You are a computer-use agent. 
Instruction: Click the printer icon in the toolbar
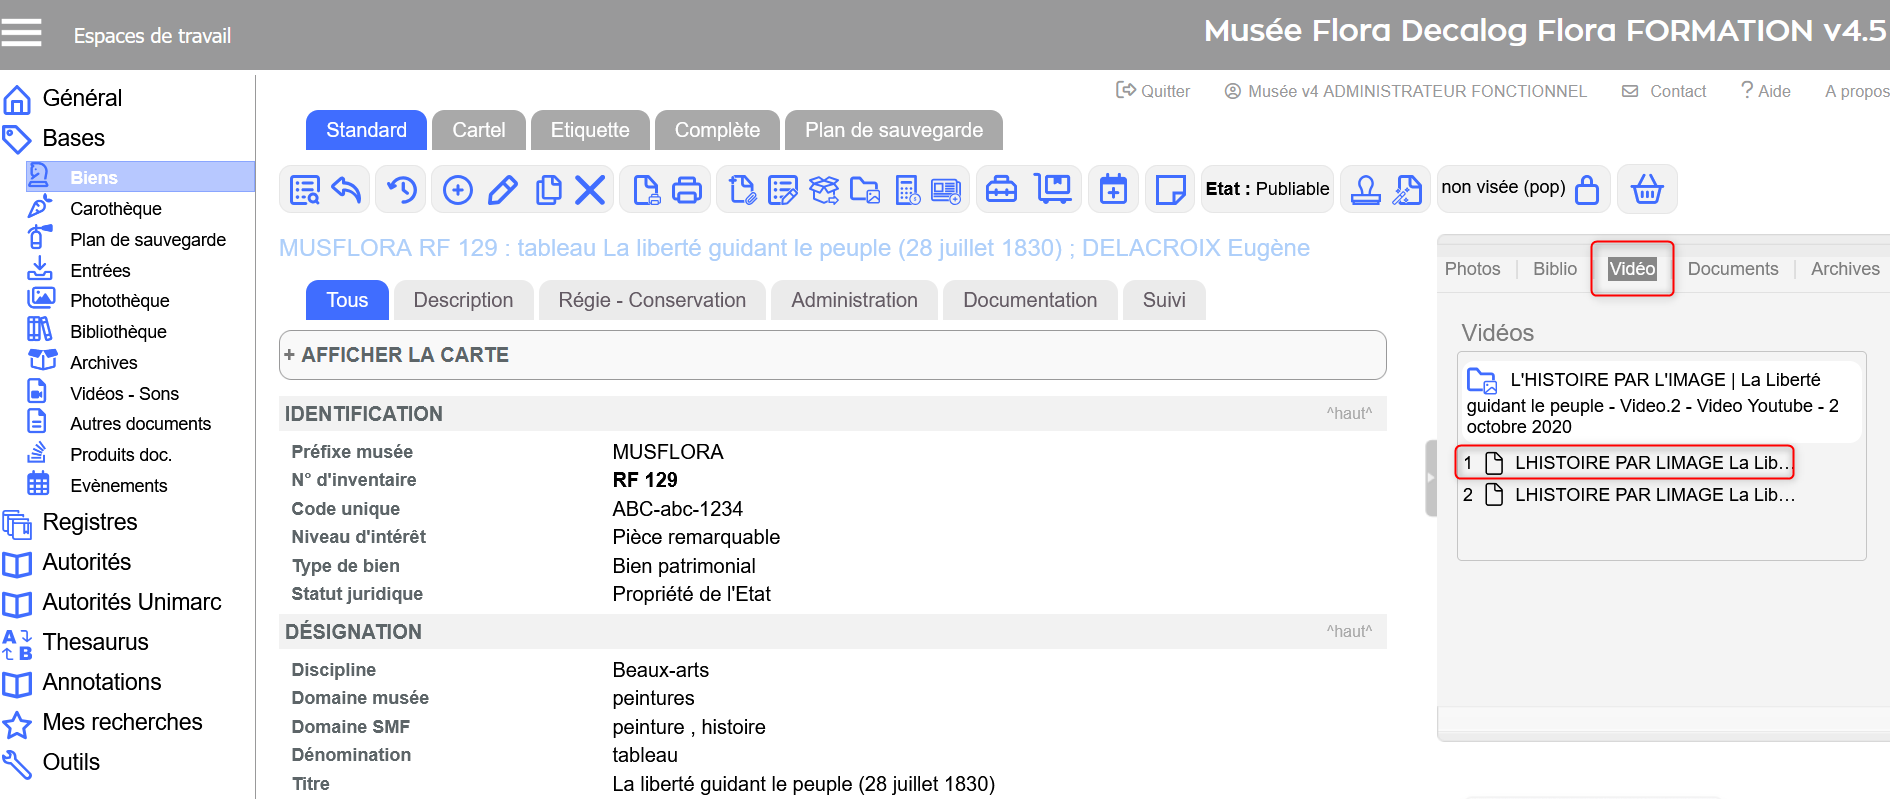tap(687, 189)
